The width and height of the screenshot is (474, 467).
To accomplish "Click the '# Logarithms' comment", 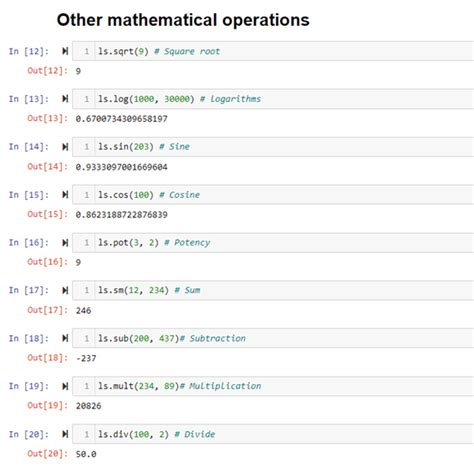I will pos(230,99).
